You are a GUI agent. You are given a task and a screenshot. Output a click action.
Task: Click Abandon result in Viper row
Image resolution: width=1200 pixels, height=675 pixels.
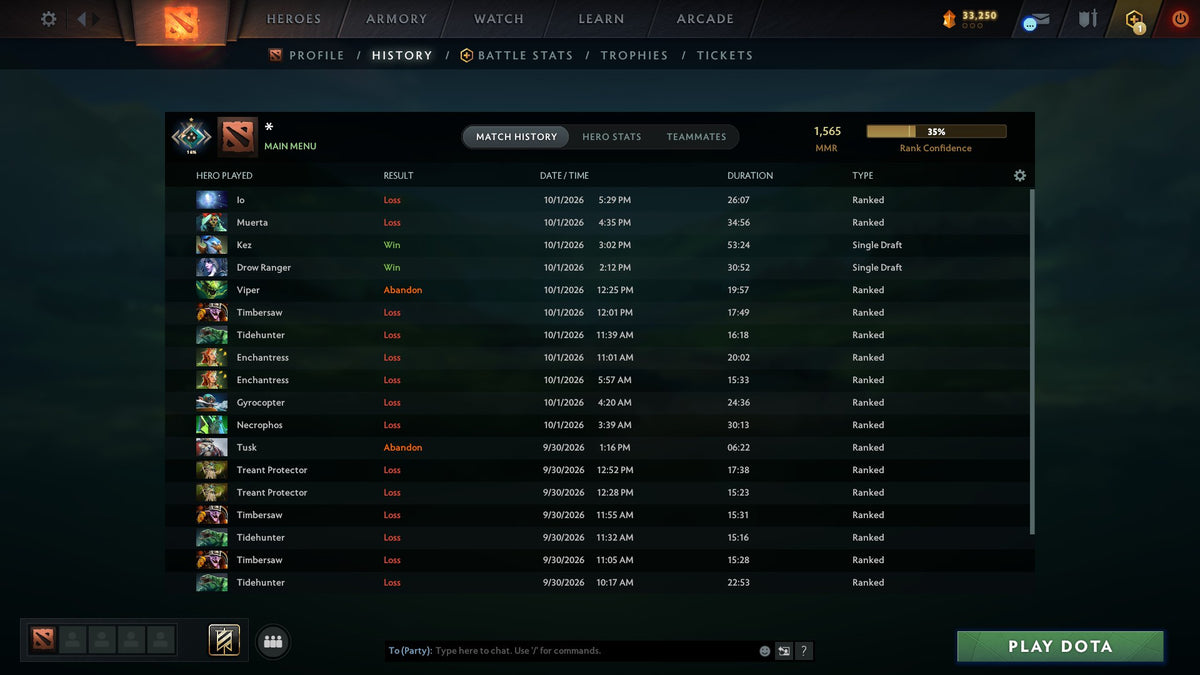pos(403,290)
